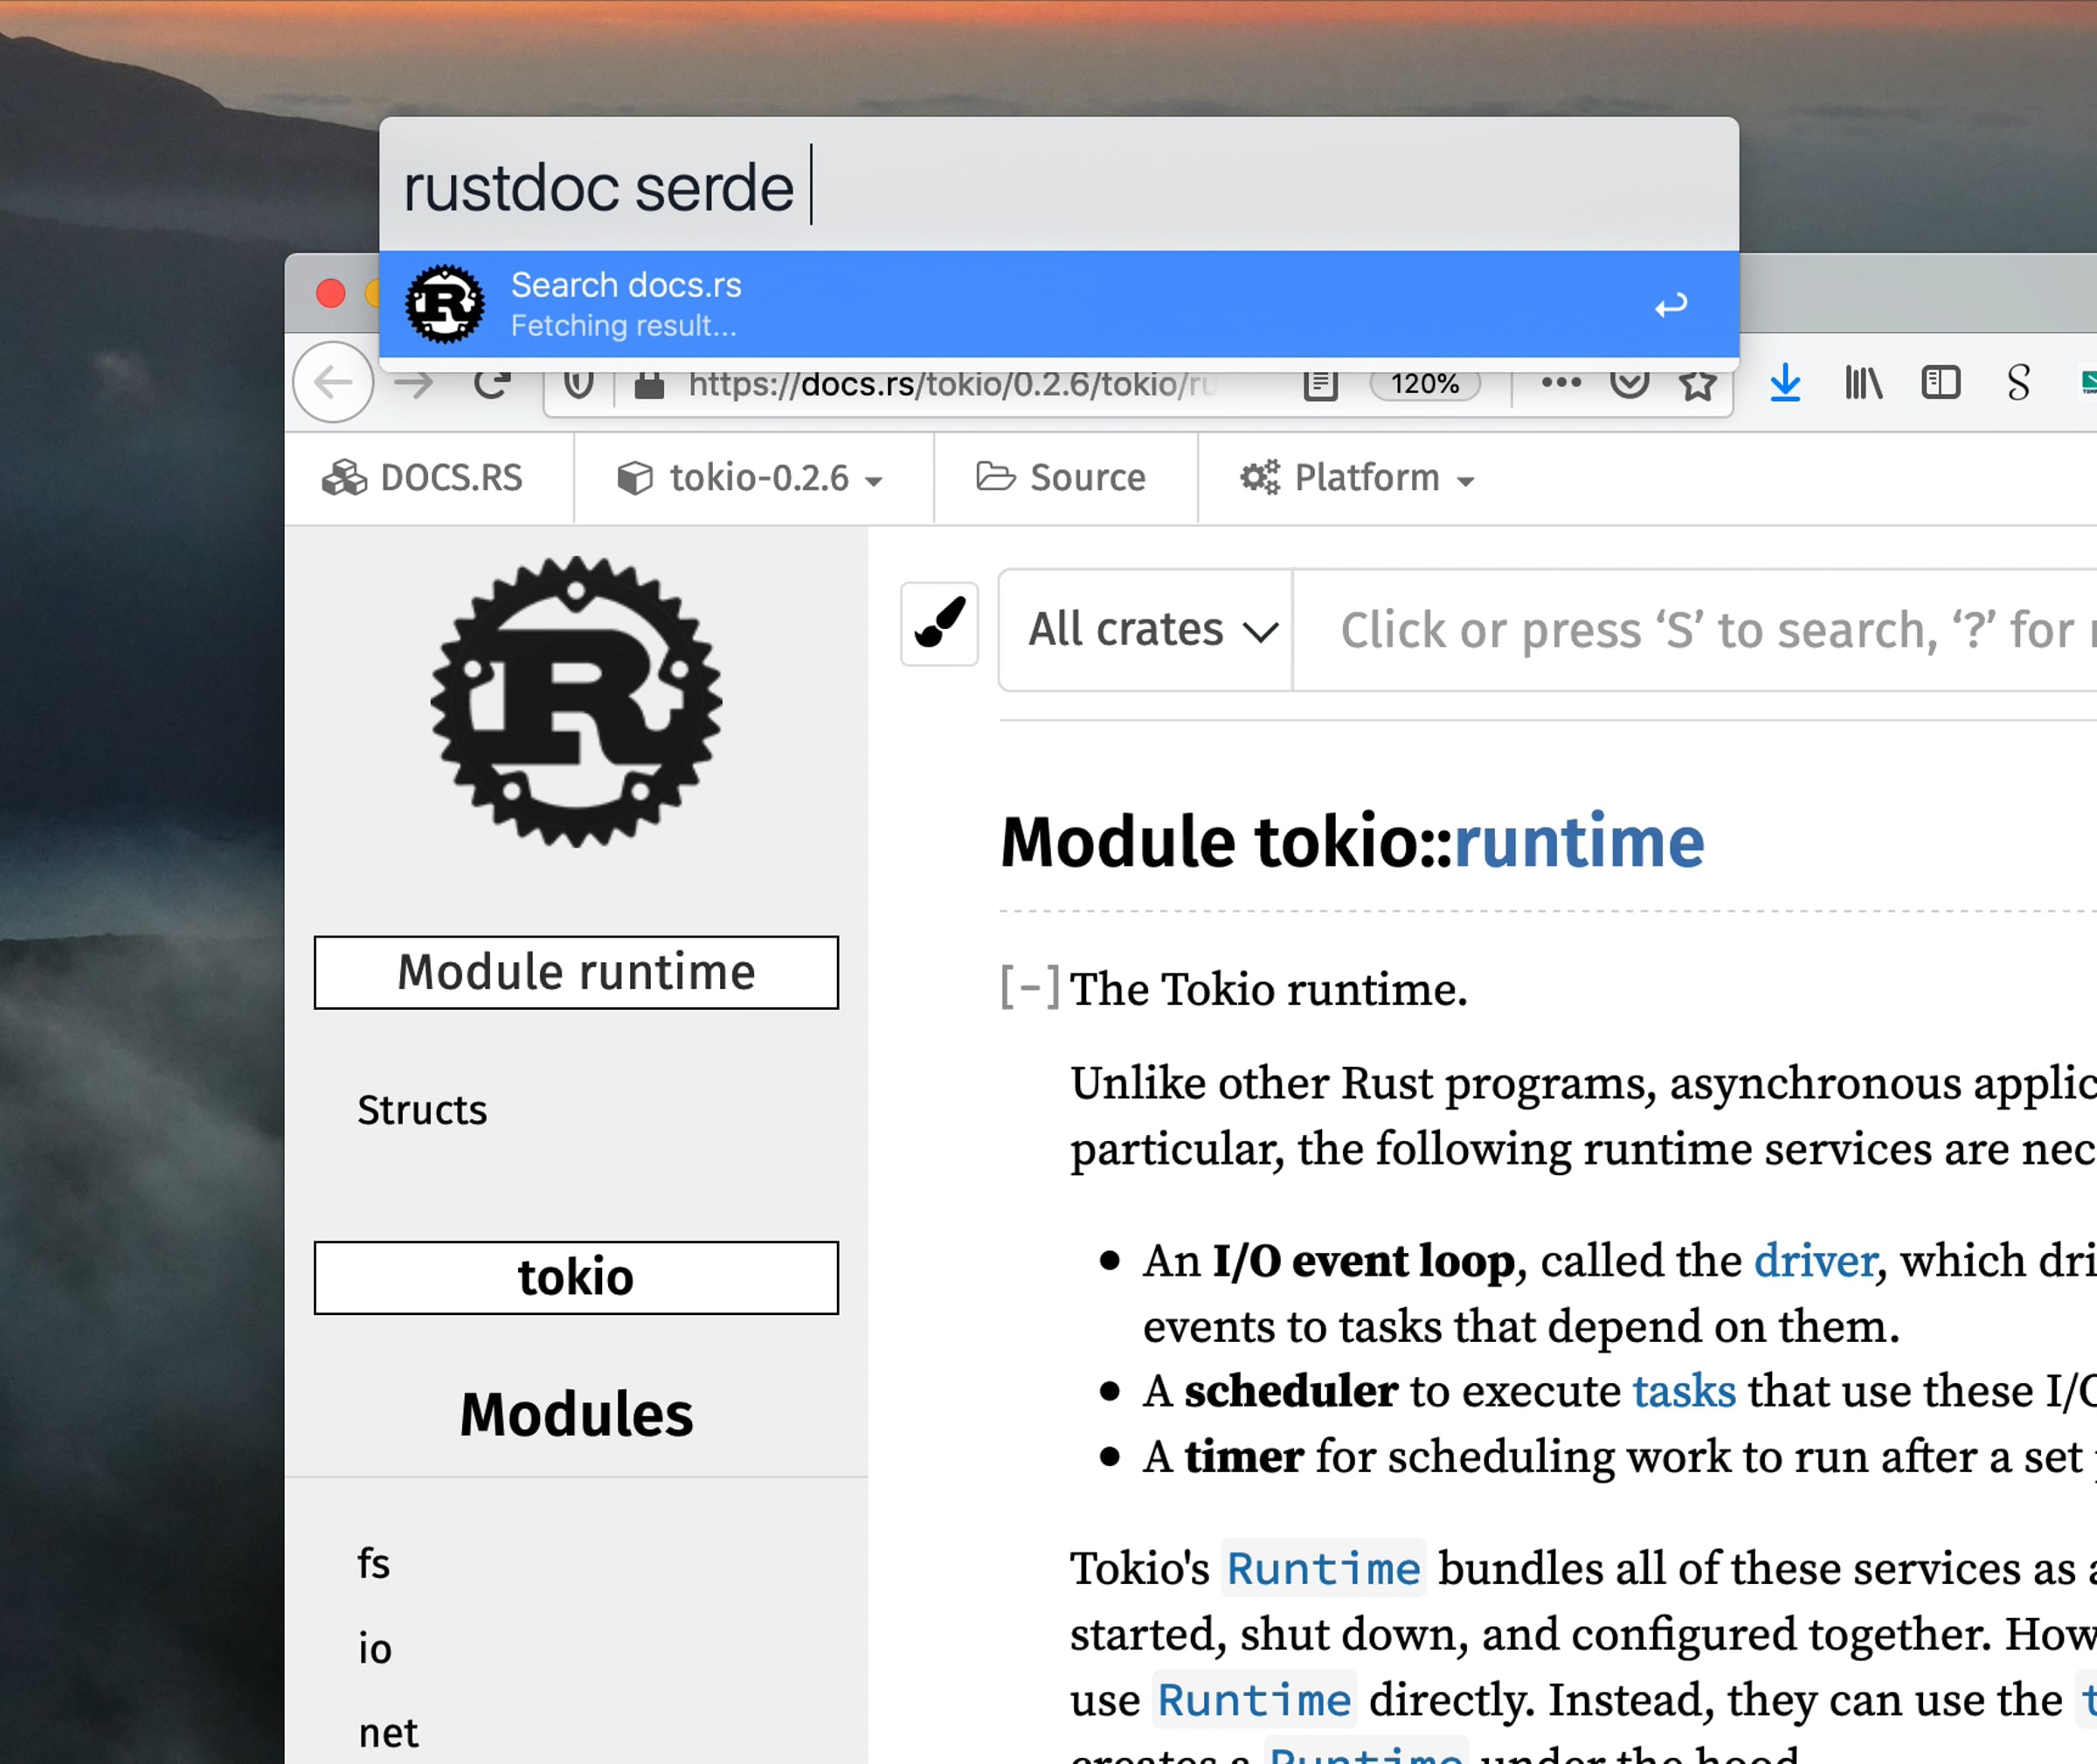Expand the Platform dropdown menu
Screen dimensions: 2097x1764
pos(1357,478)
